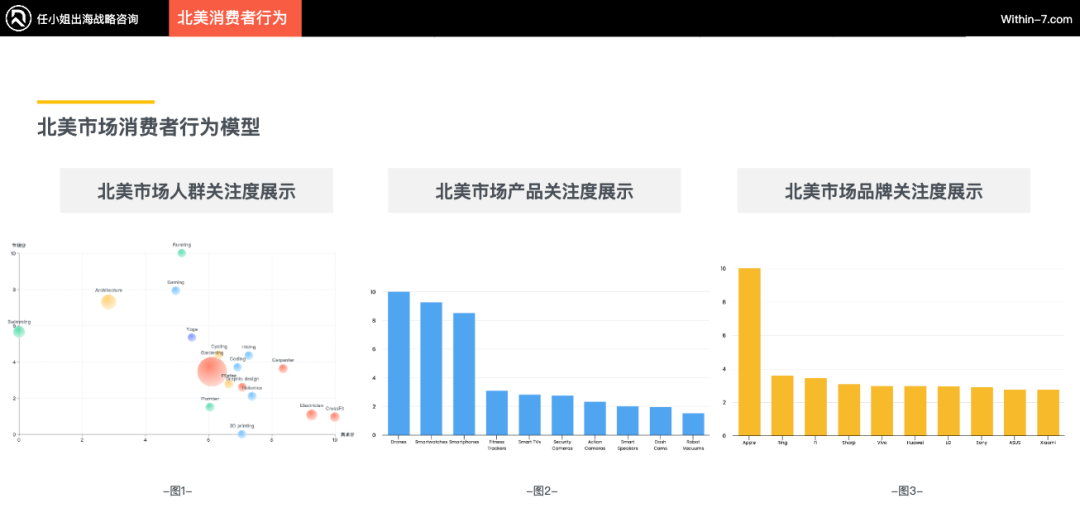
Task: Click the -图2- caption
Action: tap(541, 491)
